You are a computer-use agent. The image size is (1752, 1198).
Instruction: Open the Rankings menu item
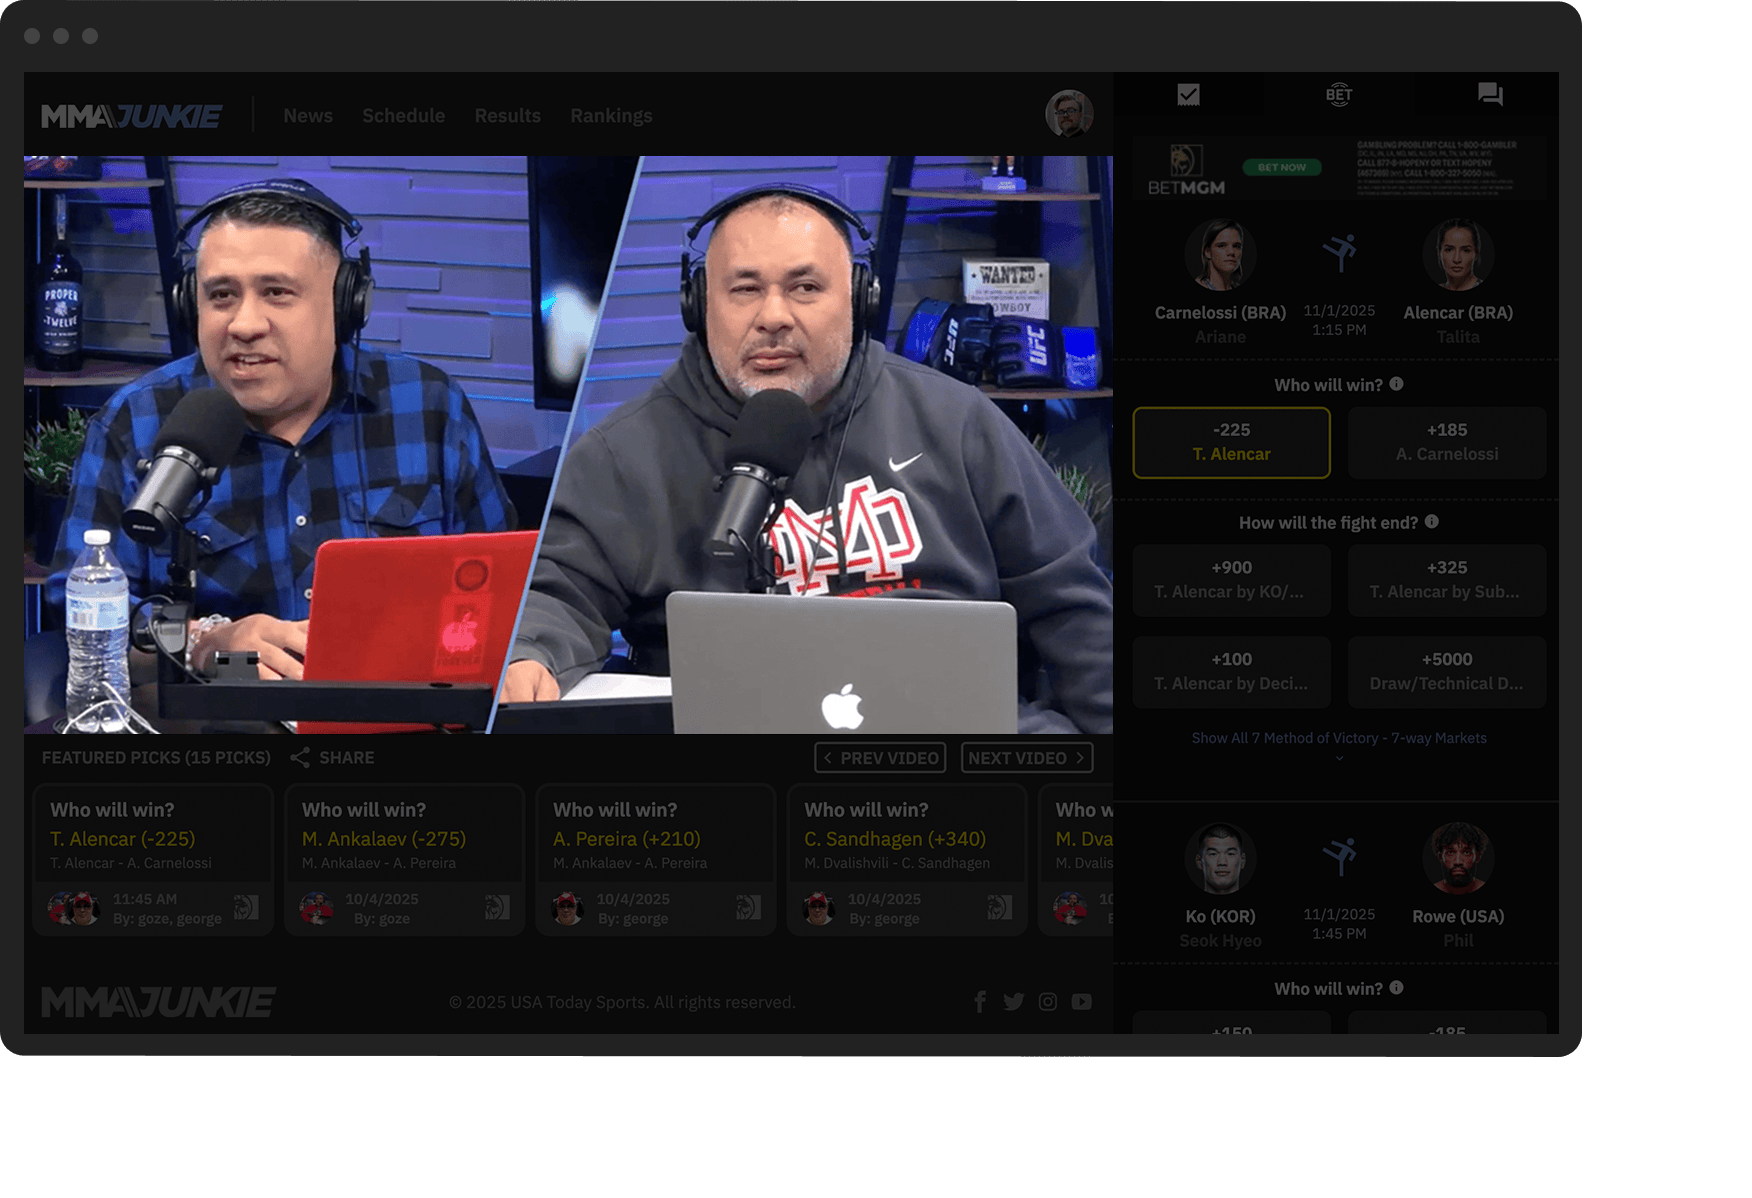611,116
